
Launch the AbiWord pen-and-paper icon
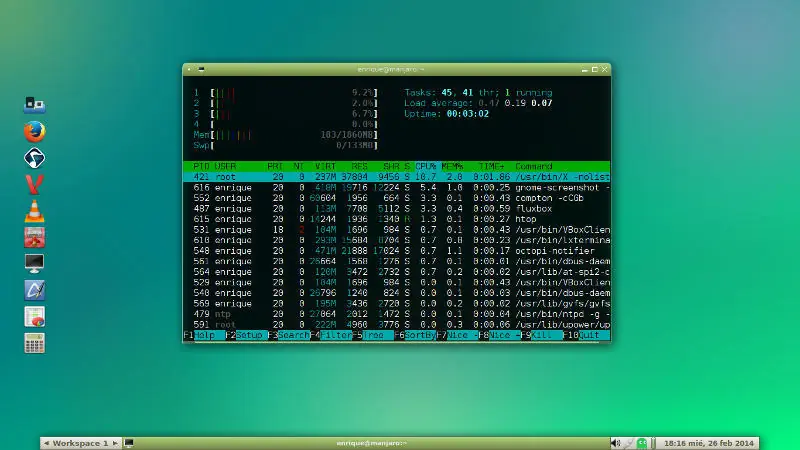click(x=35, y=290)
